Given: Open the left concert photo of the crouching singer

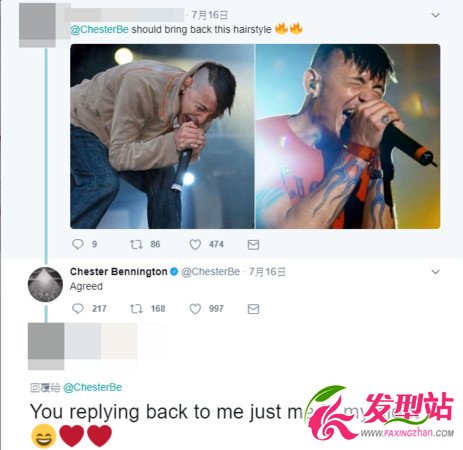Looking at the screenshot, I should click(162, 136).
